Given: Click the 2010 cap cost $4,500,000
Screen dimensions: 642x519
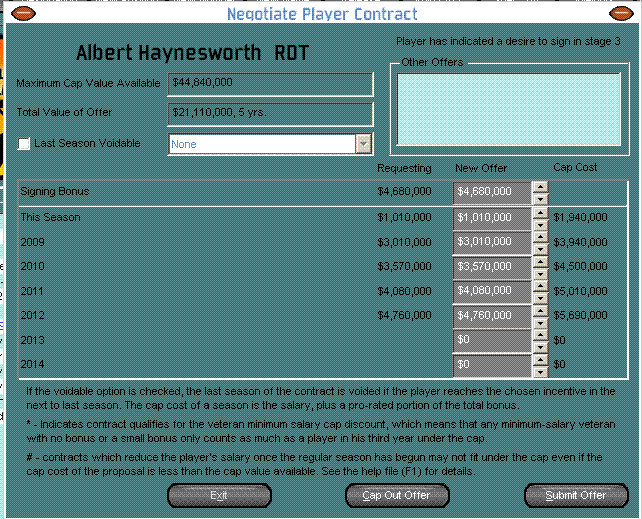Looking at the screenshot, I should click(580, 266).
